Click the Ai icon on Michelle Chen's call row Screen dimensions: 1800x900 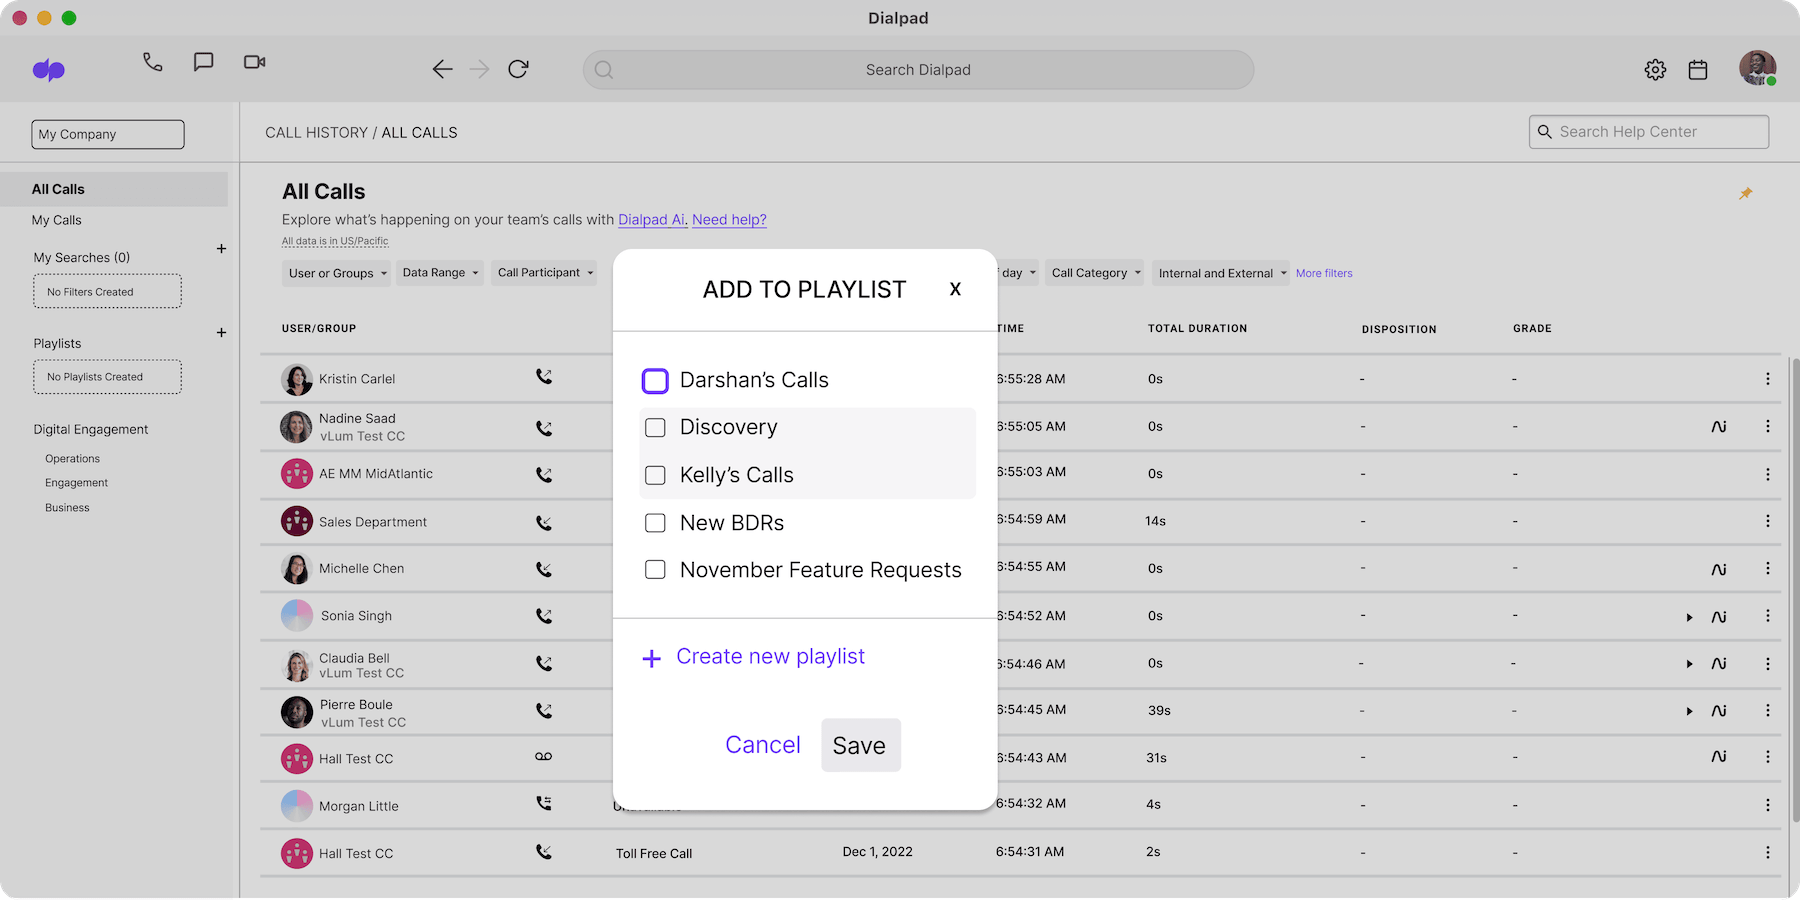[x=1720, y=568]
